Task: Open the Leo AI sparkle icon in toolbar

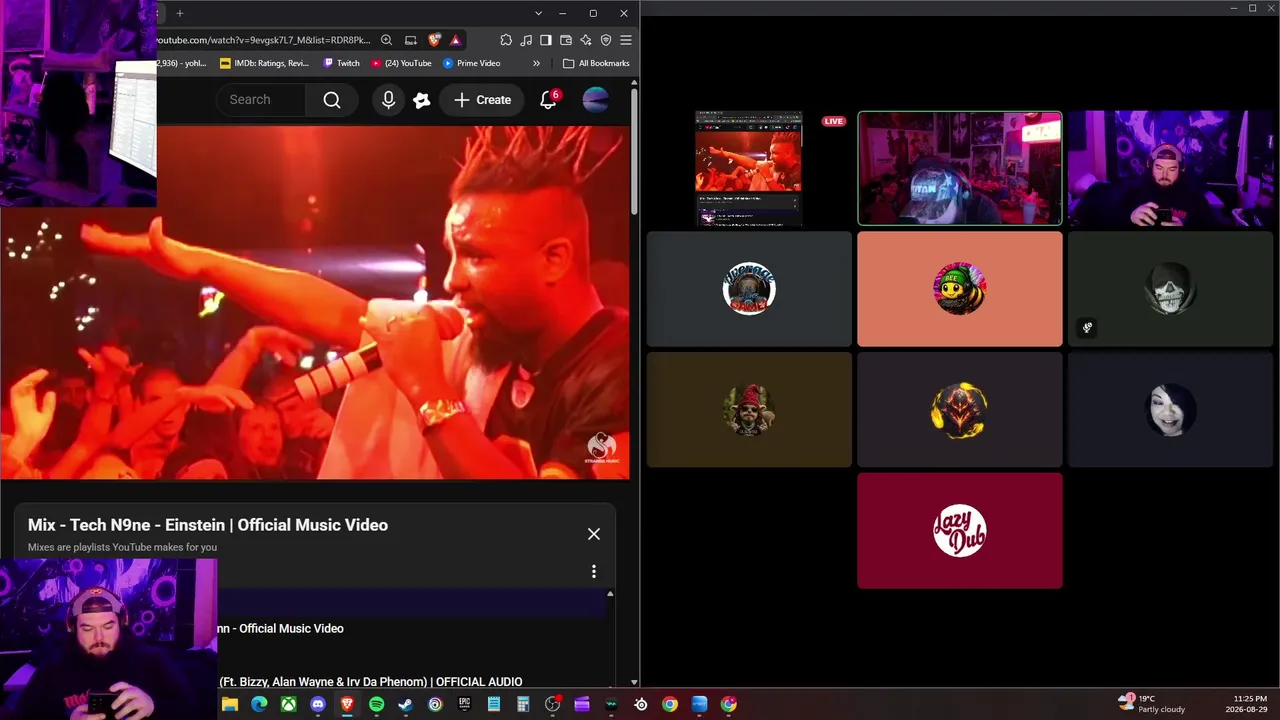Action: tap(586, 40)
